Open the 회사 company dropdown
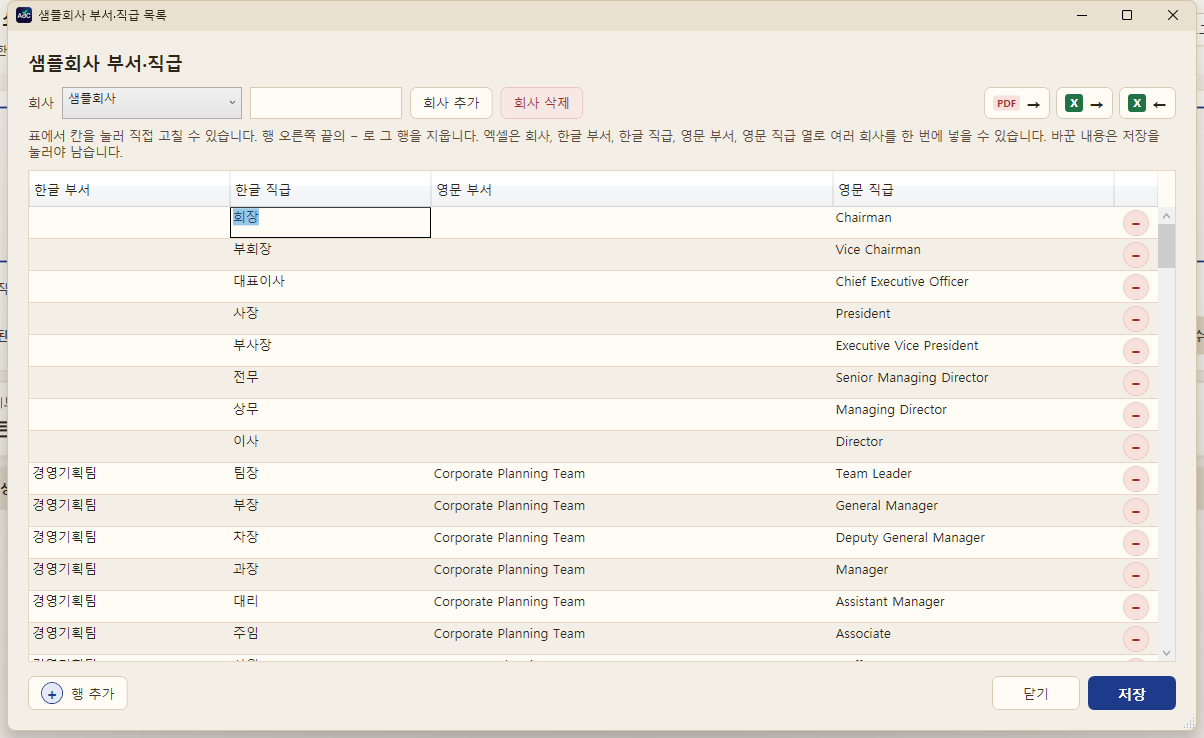The height and width of the screenshot is (738, 1204). point(152,103)
